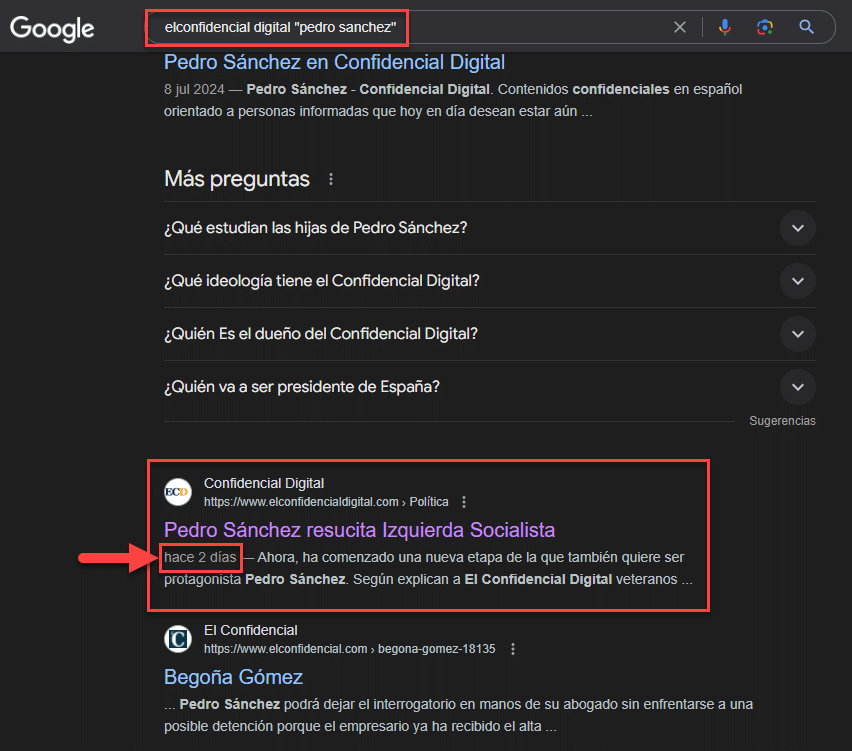Click the elconfidencial.com begona-gomez-18135 URL
Viewport: 852px width, 751px height.
[349, 649]
